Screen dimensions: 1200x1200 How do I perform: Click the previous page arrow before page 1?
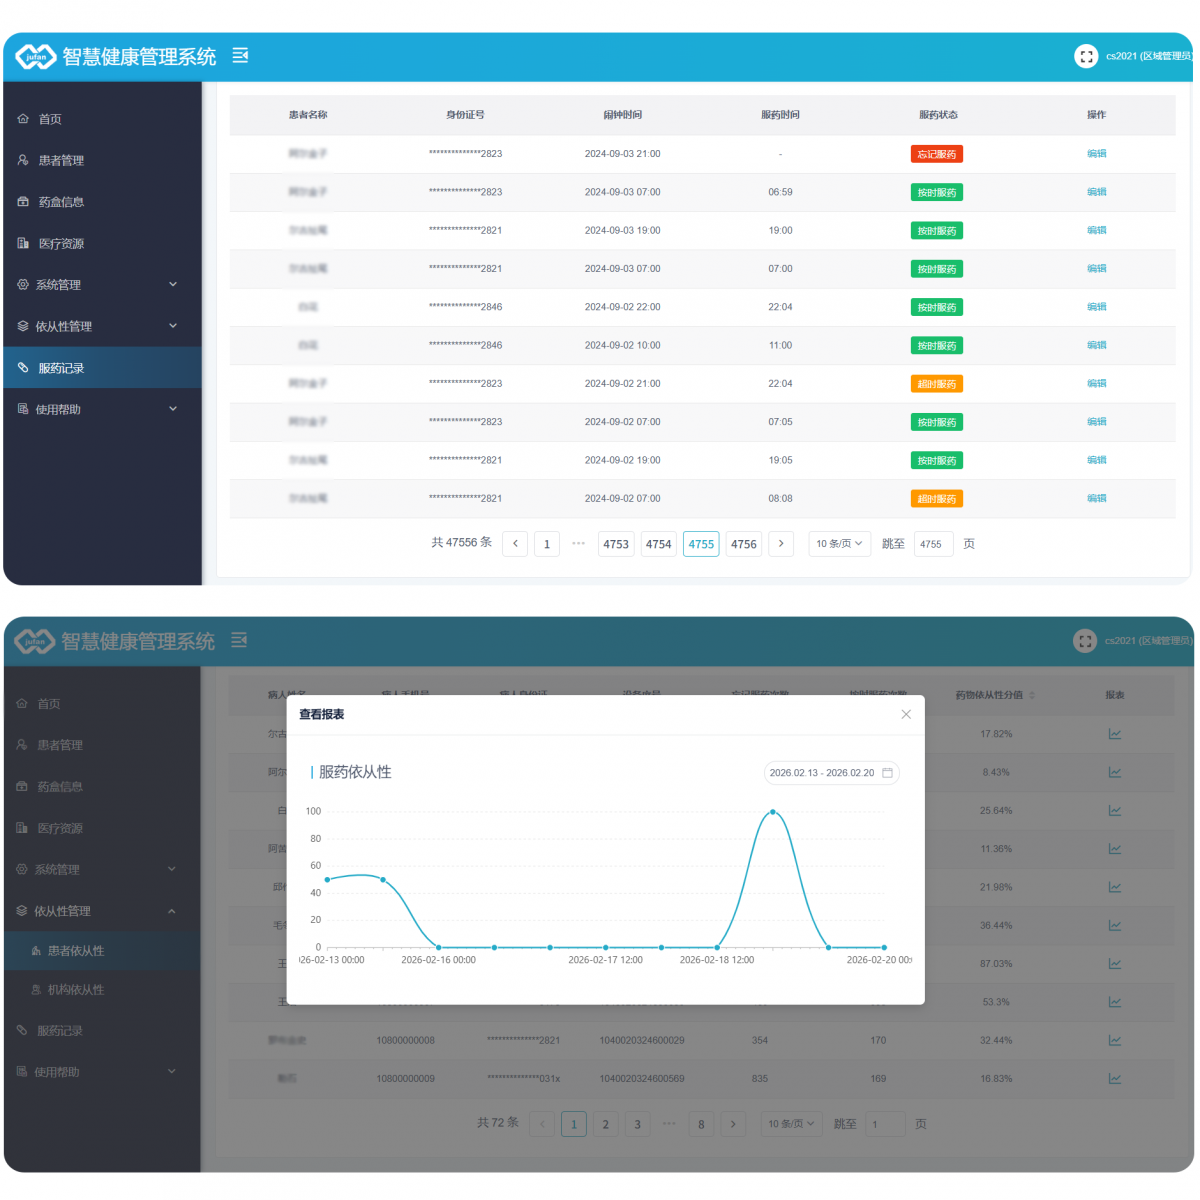pos(515,544)
